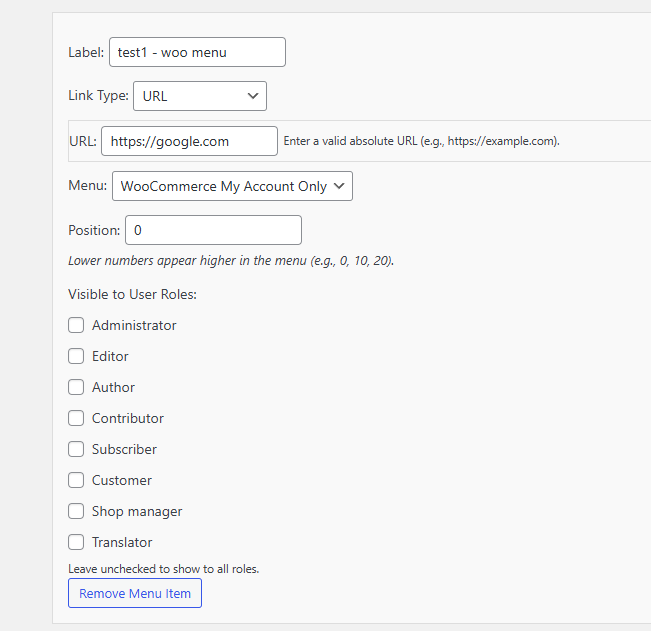Enable the Shop manager checkbox
This screenshot has height=631, width=651.
point(76,511)
